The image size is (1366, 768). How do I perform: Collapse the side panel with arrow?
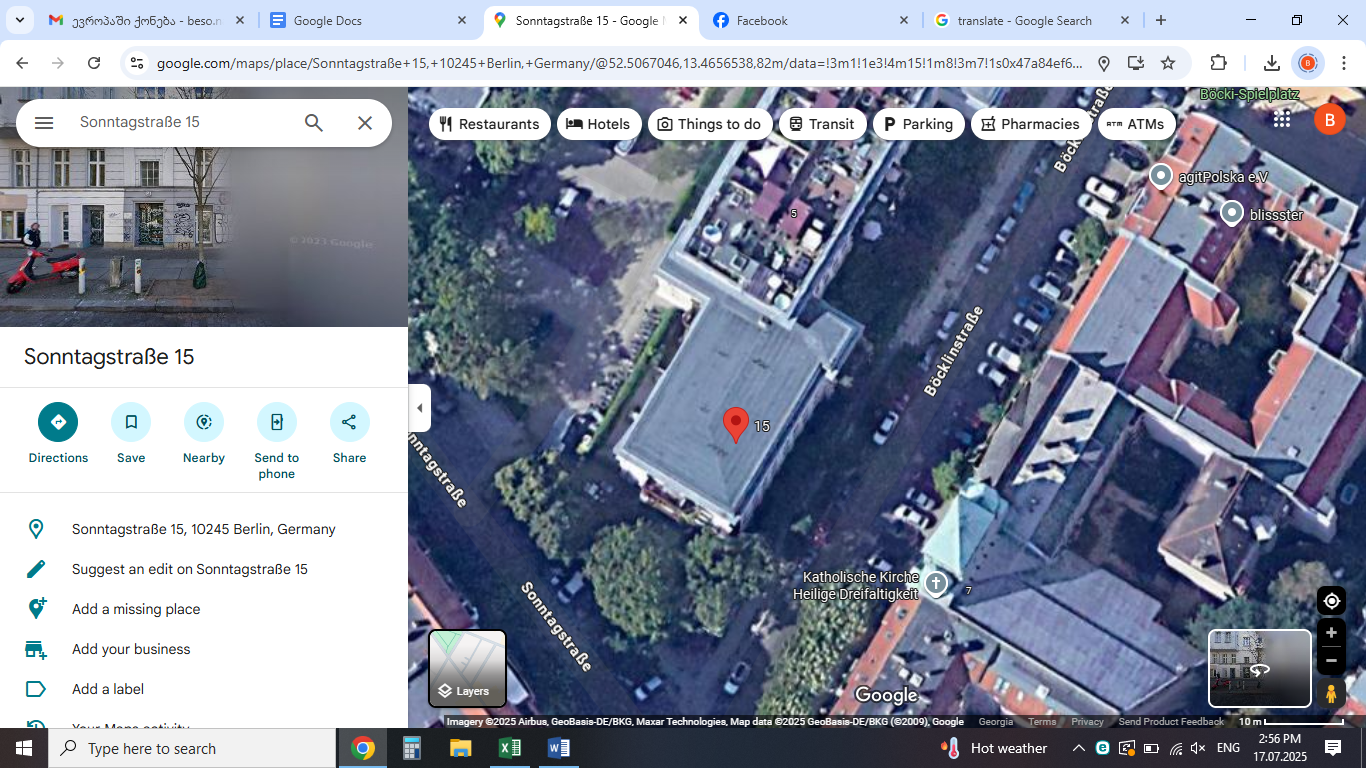click(x=420, y=408)
